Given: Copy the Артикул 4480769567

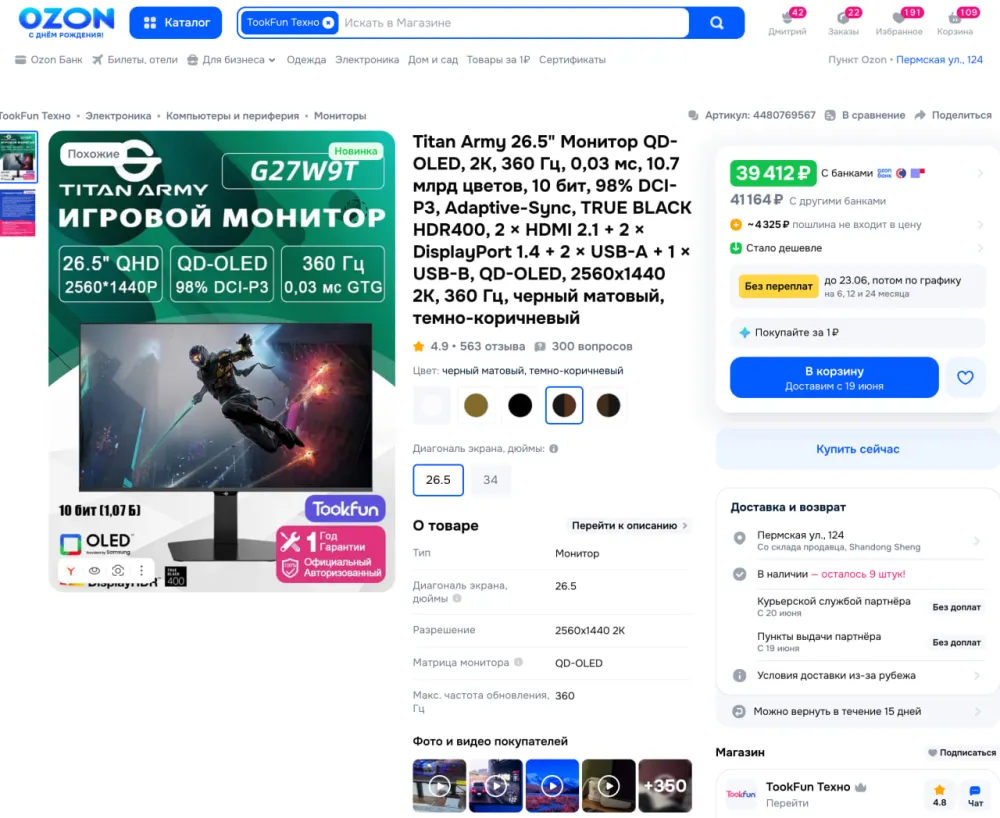Looking at the screenshot, I should pos(753,115).
